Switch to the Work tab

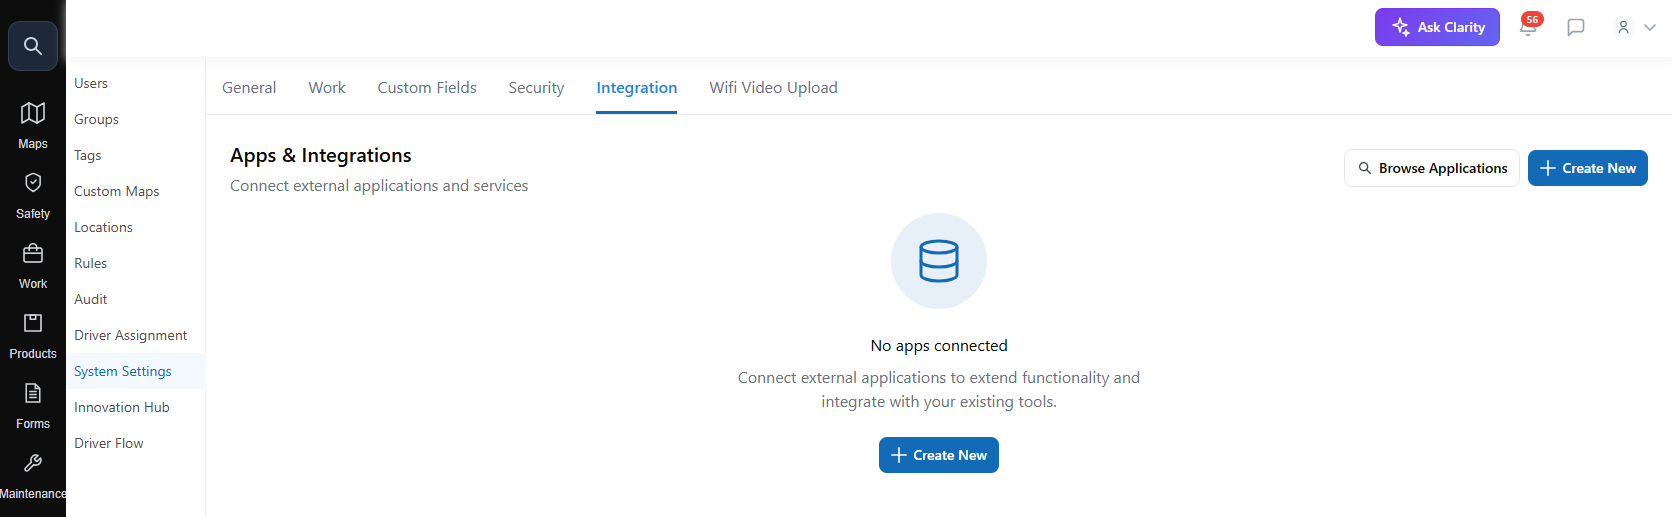(327, 88)
